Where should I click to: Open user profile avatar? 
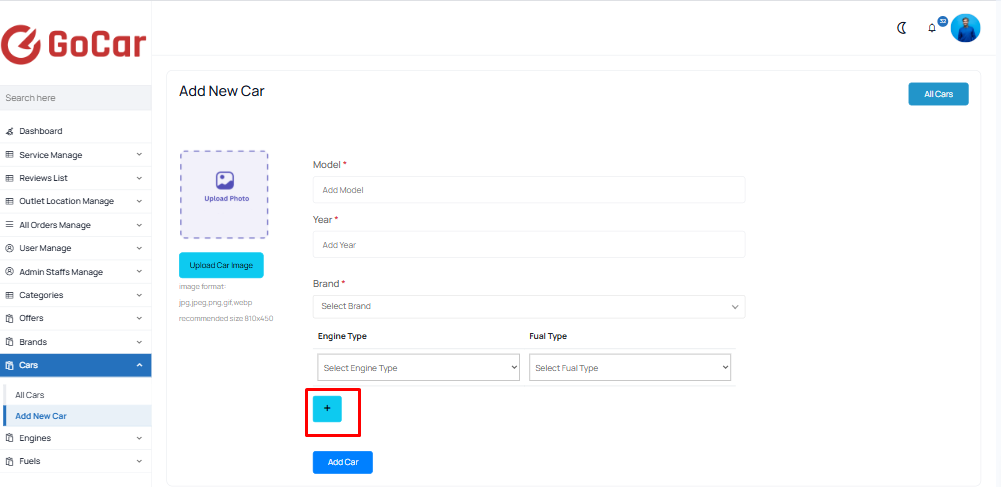click(x=965, y=28)
